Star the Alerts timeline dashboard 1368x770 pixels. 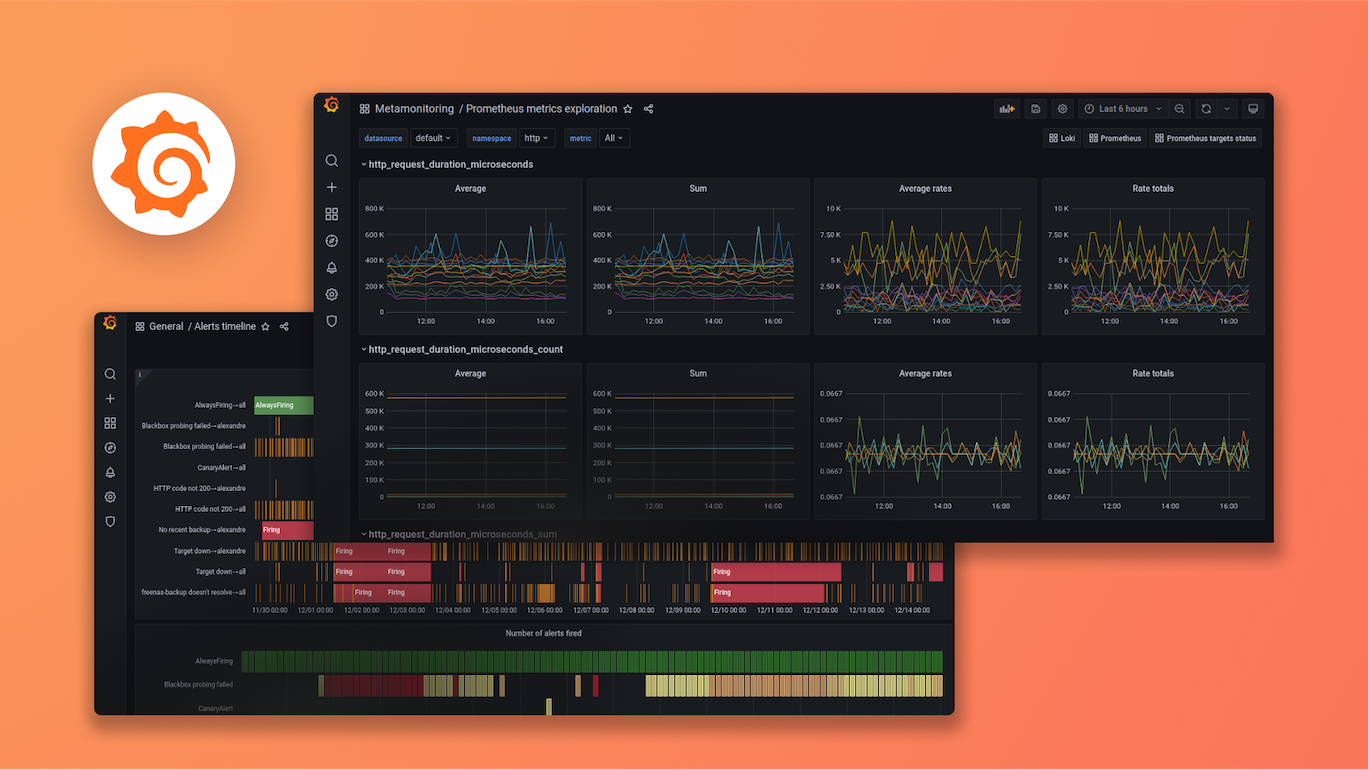(x=265, y=326)
